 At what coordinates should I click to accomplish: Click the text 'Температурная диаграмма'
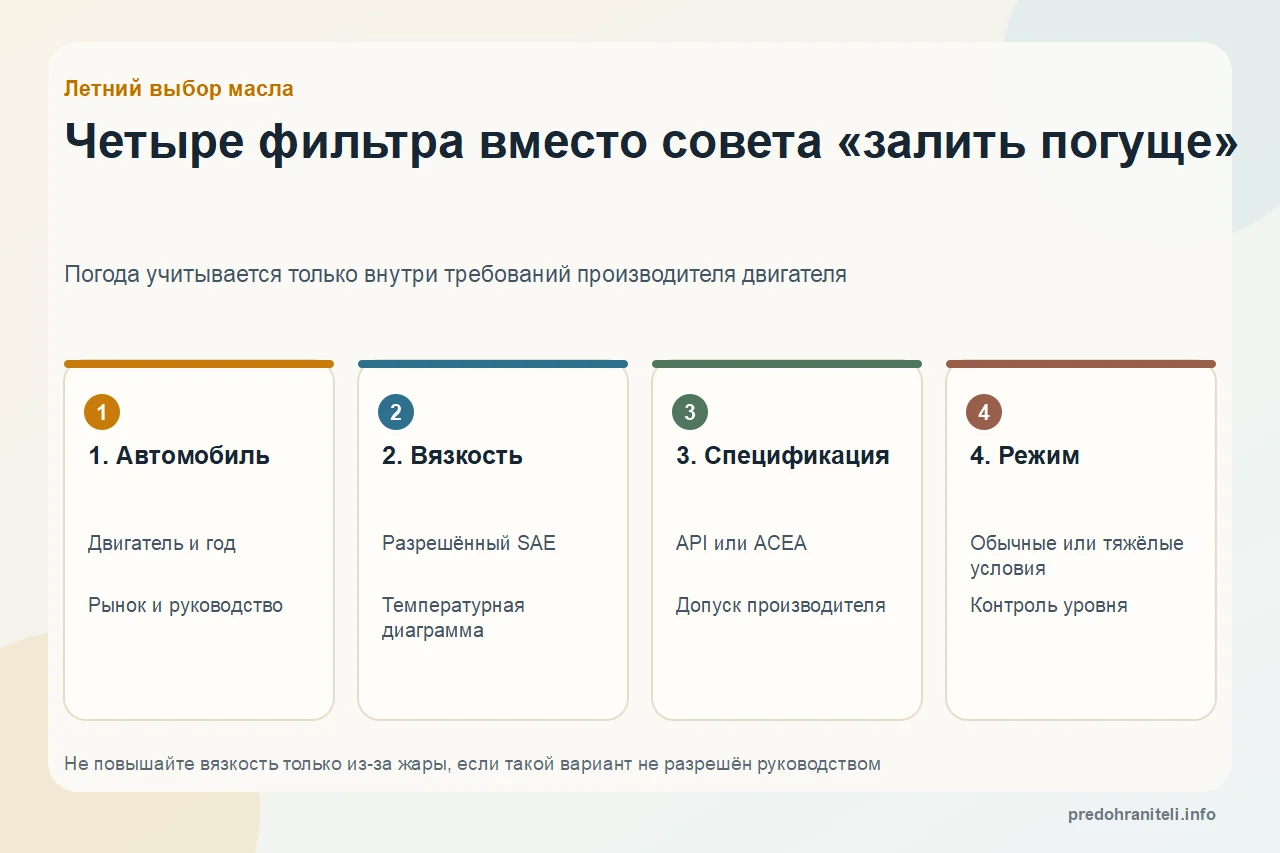[x=453, y=618]
